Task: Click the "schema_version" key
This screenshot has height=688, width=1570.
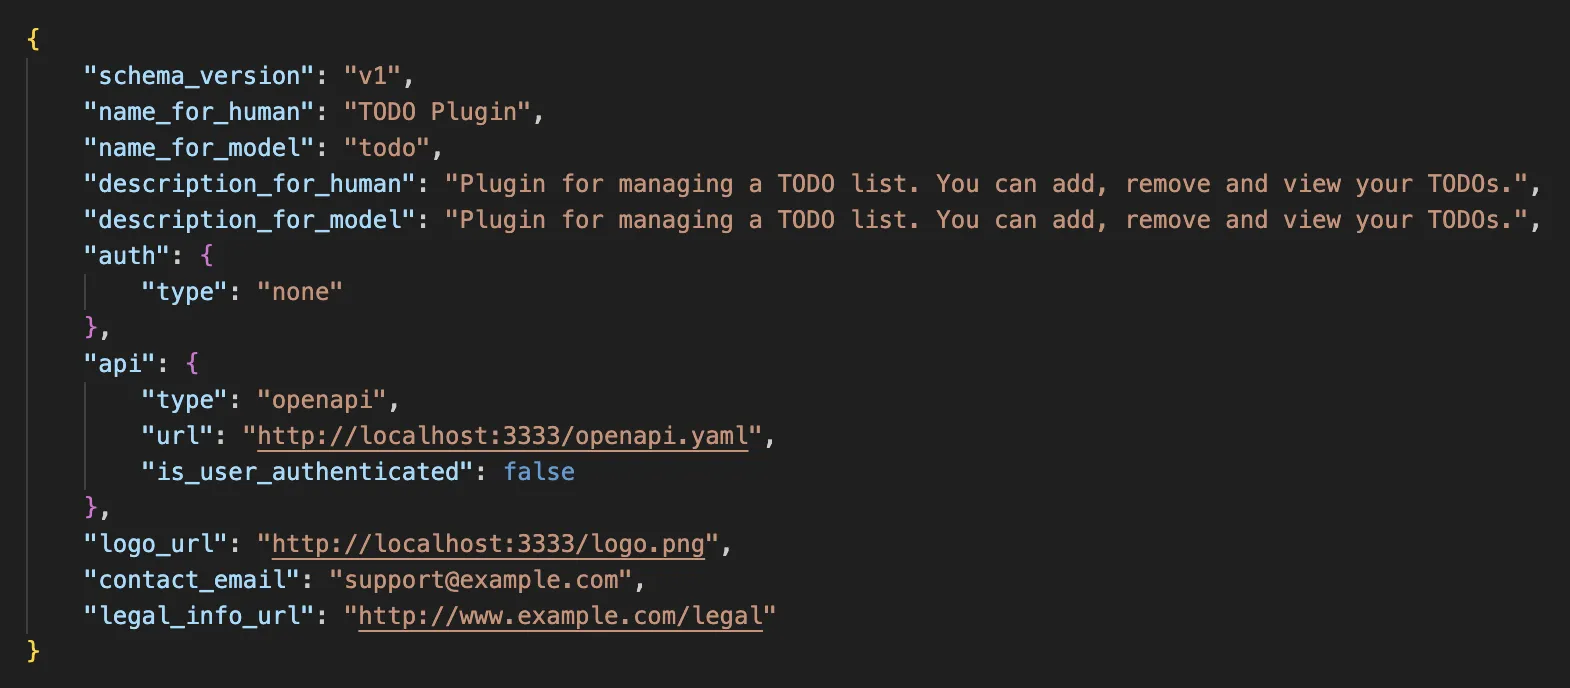Action: coord(199,76)
